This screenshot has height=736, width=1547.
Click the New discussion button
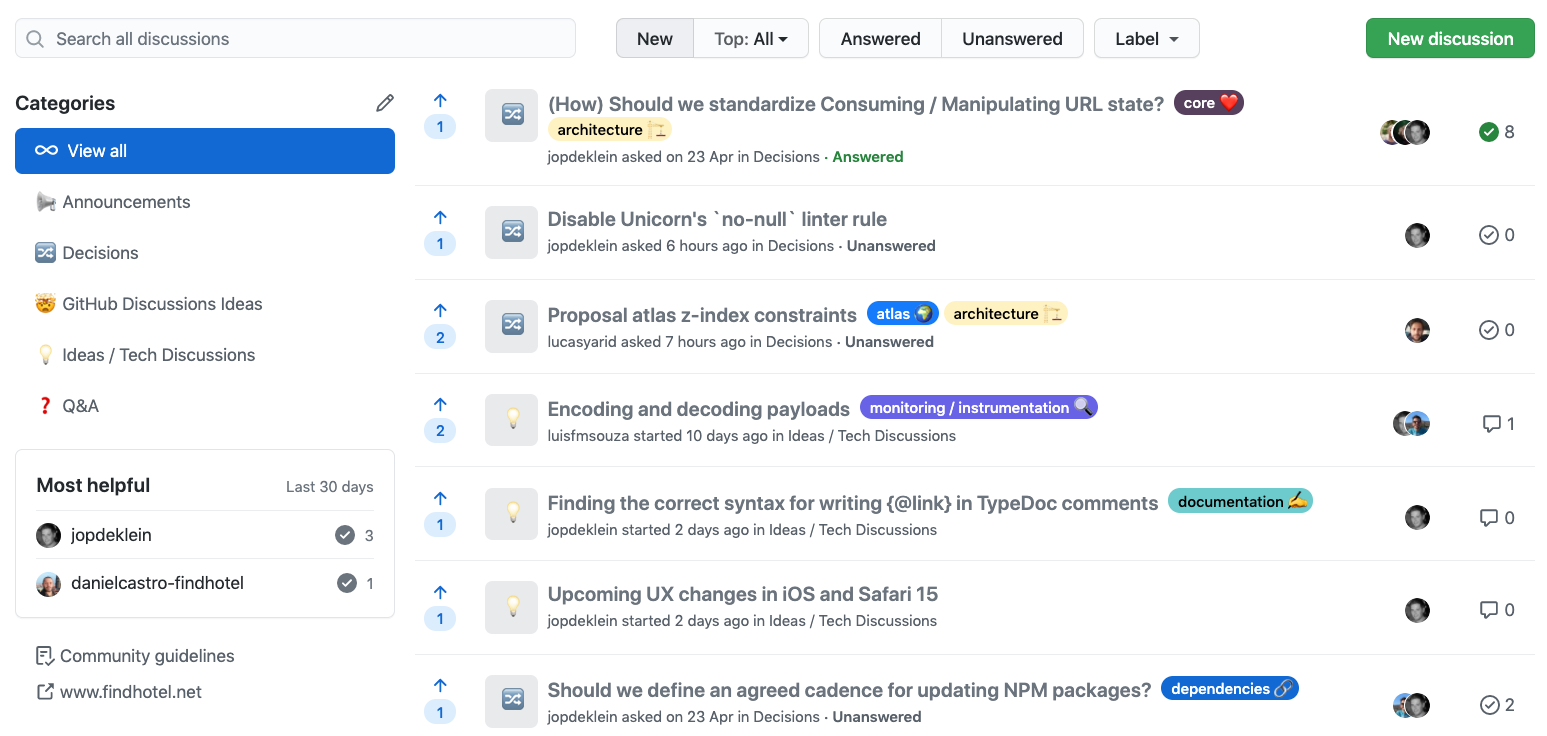pos(1450,39)
